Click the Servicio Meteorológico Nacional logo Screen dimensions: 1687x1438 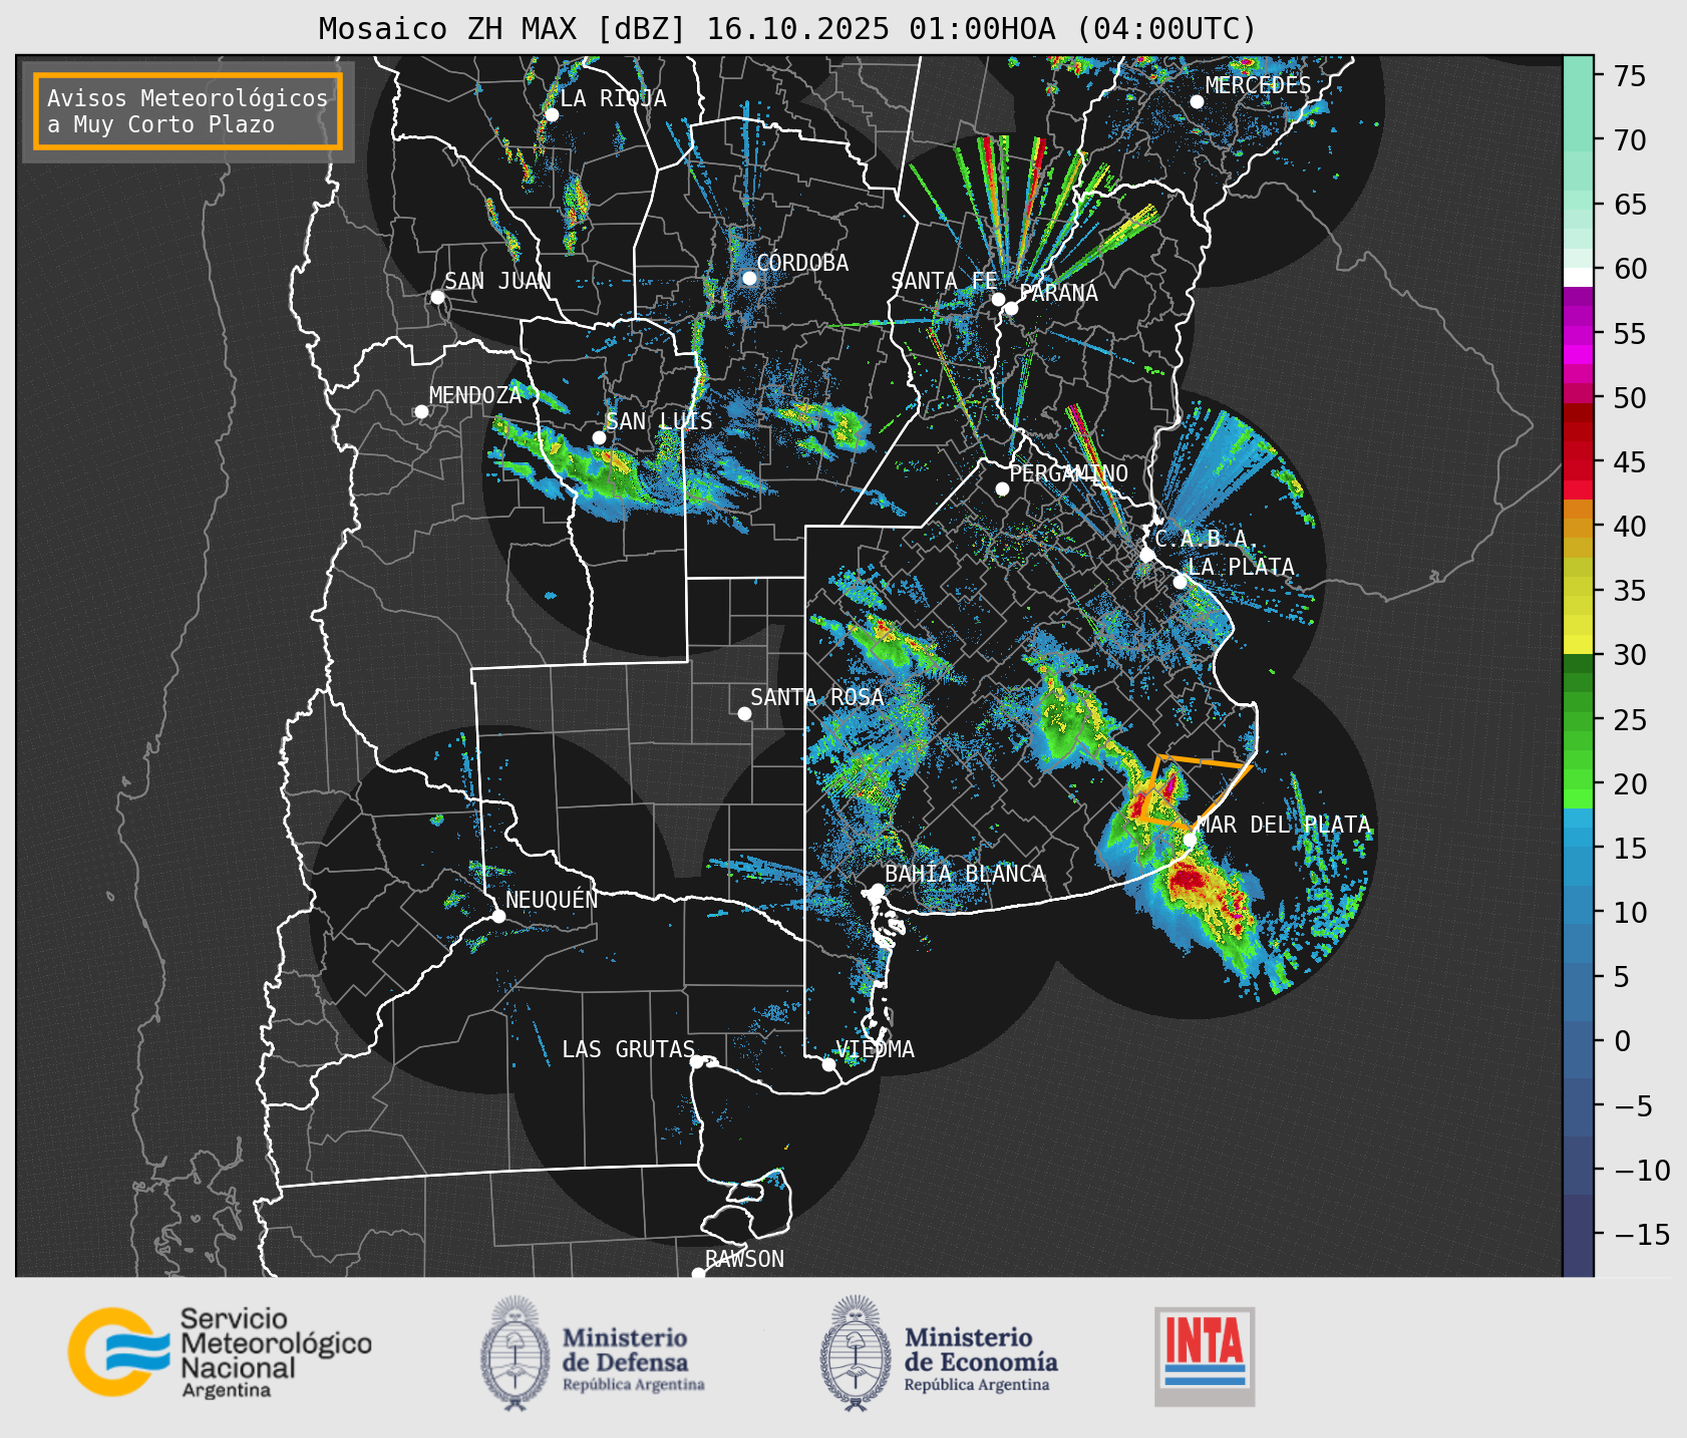219,1352
